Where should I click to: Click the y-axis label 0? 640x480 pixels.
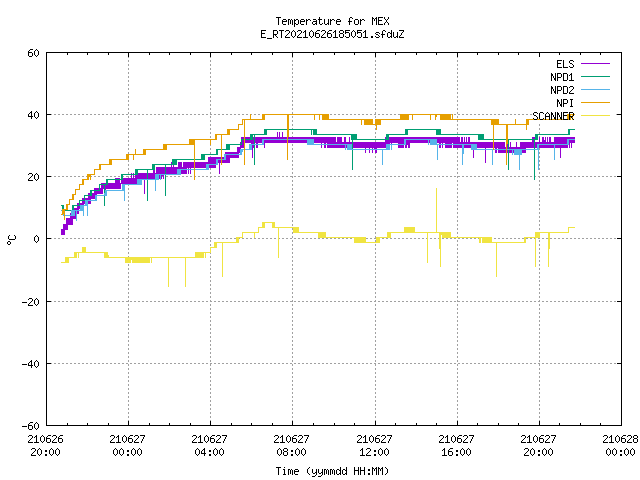(37, 239)
